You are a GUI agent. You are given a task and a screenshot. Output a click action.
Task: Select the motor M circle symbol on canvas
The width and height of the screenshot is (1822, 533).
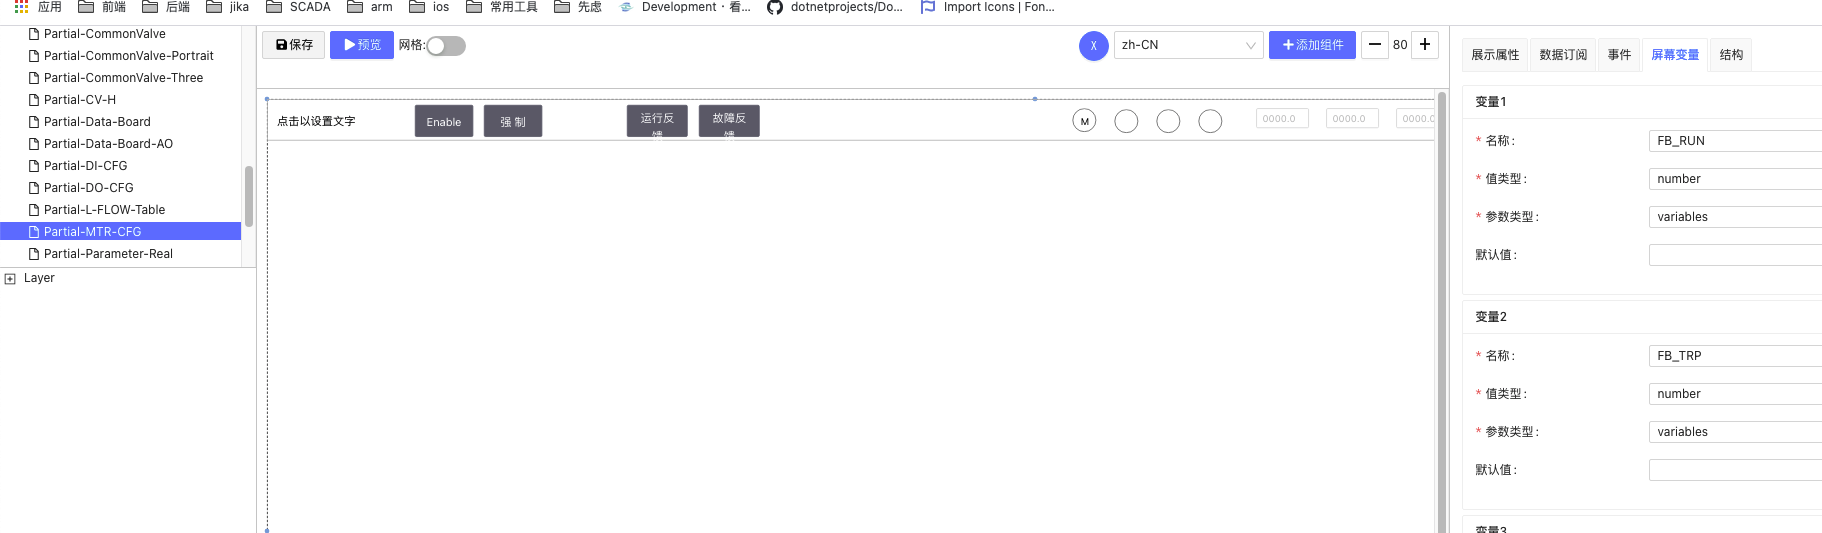pyautogui.click(x=1084, y=121)
